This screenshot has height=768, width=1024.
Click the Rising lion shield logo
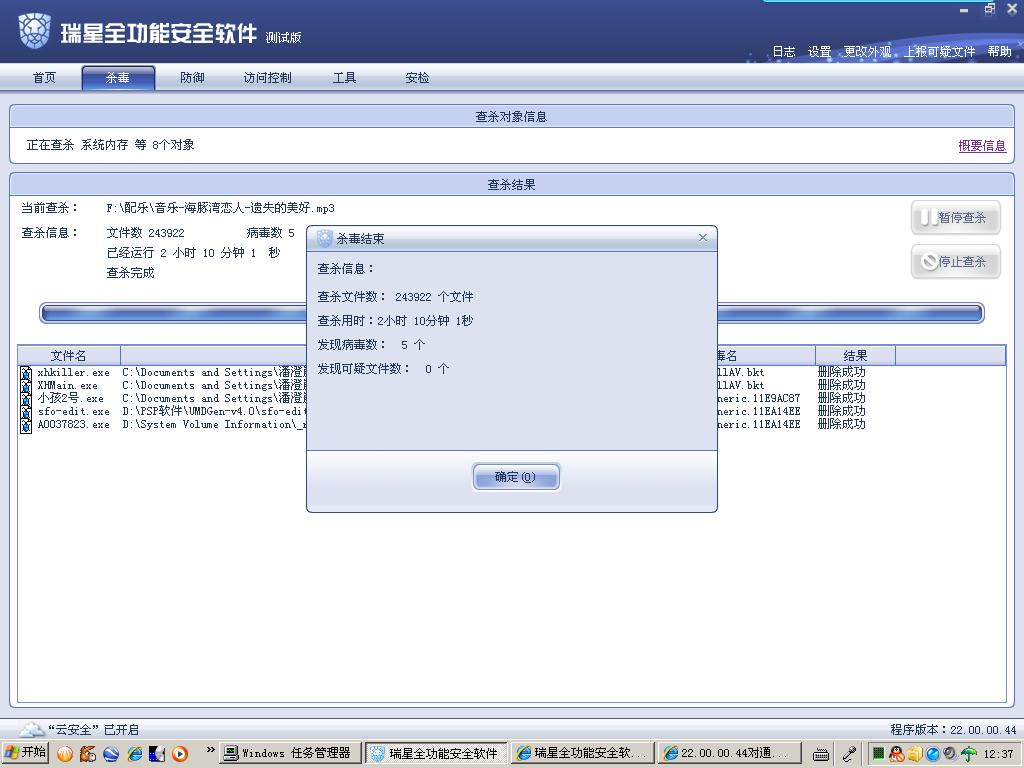coord(34,31)
